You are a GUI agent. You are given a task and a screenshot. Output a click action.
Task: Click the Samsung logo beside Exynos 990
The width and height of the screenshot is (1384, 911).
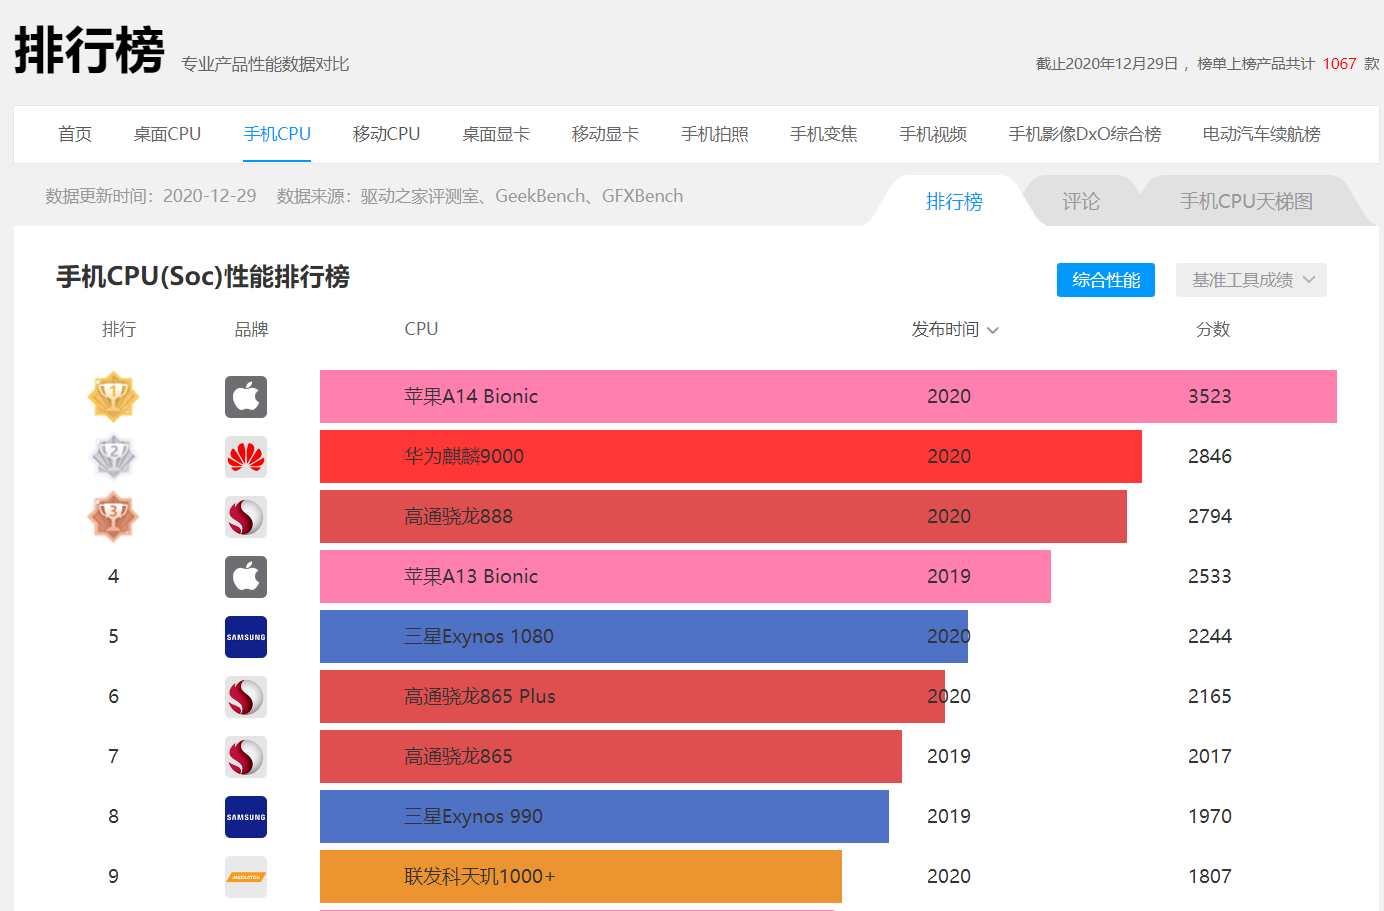coord(246,817)
